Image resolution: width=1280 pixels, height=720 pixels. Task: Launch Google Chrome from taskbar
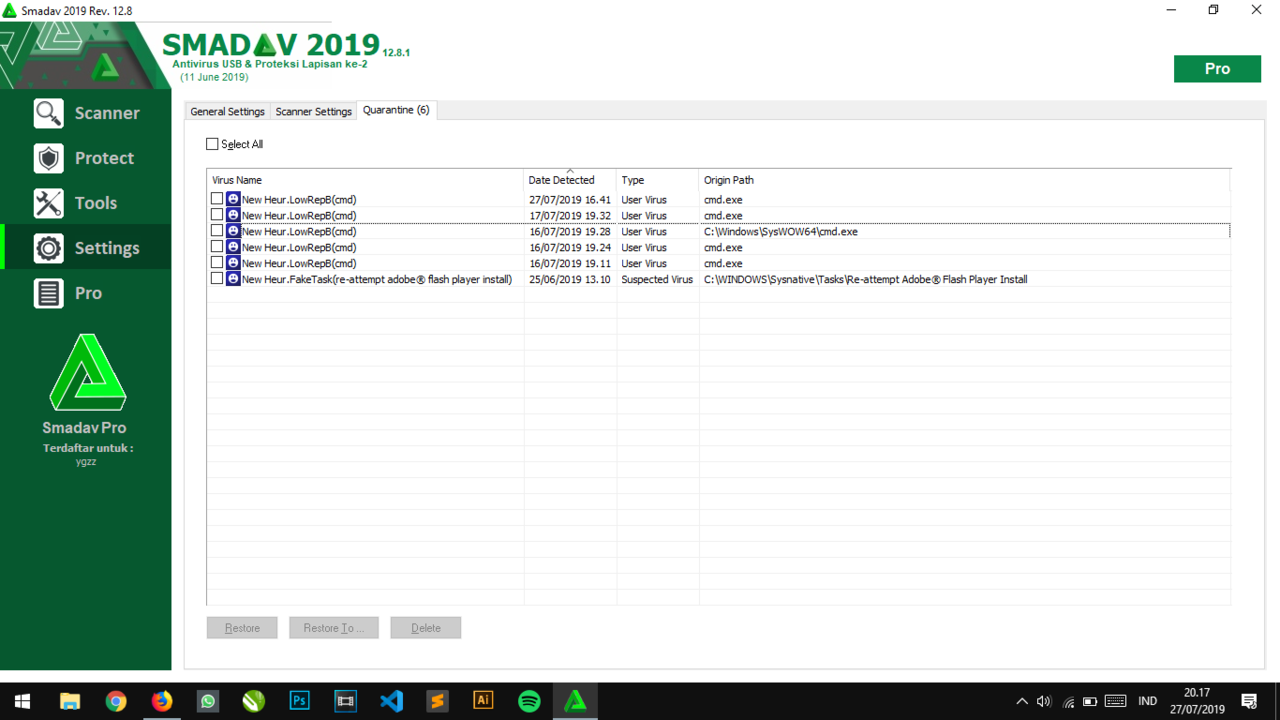point(116,701)
